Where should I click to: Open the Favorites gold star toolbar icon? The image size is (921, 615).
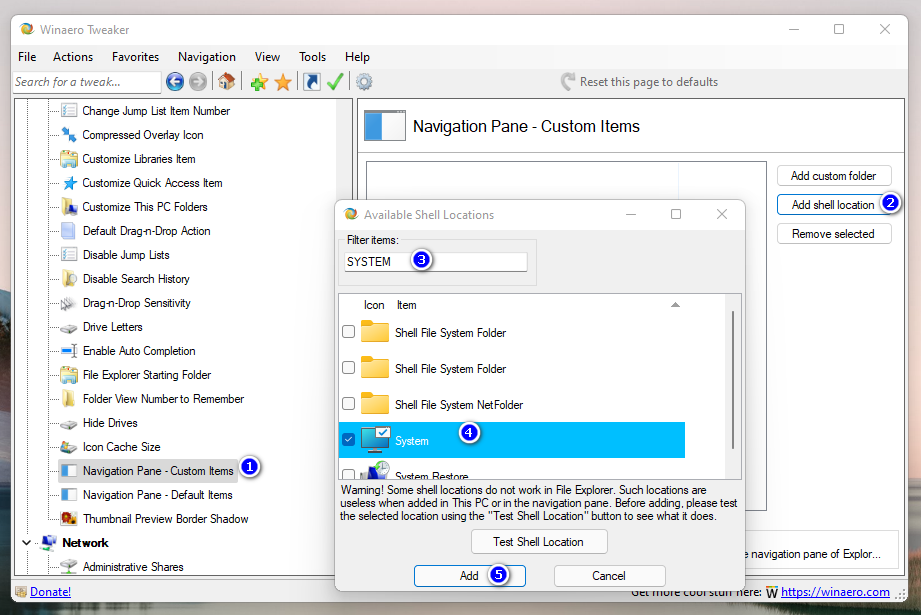point(283,82)
